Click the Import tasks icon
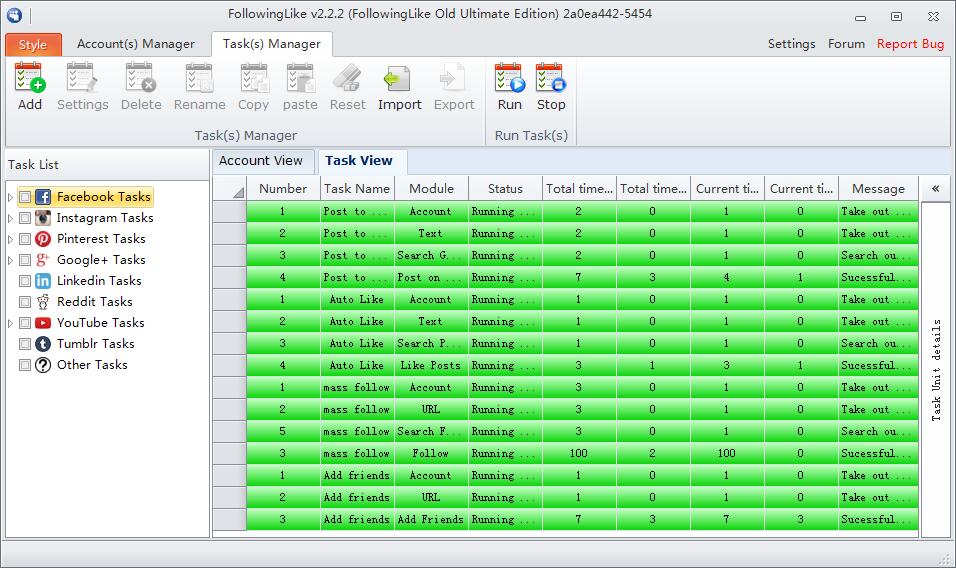Screen dimensions: 956x568 [x=398, y=79]
